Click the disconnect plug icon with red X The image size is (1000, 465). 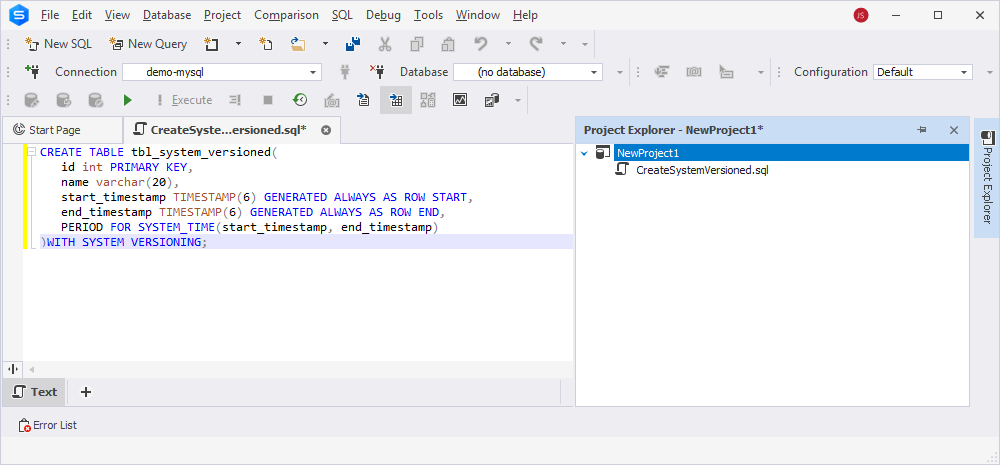(x=377, y=71)
